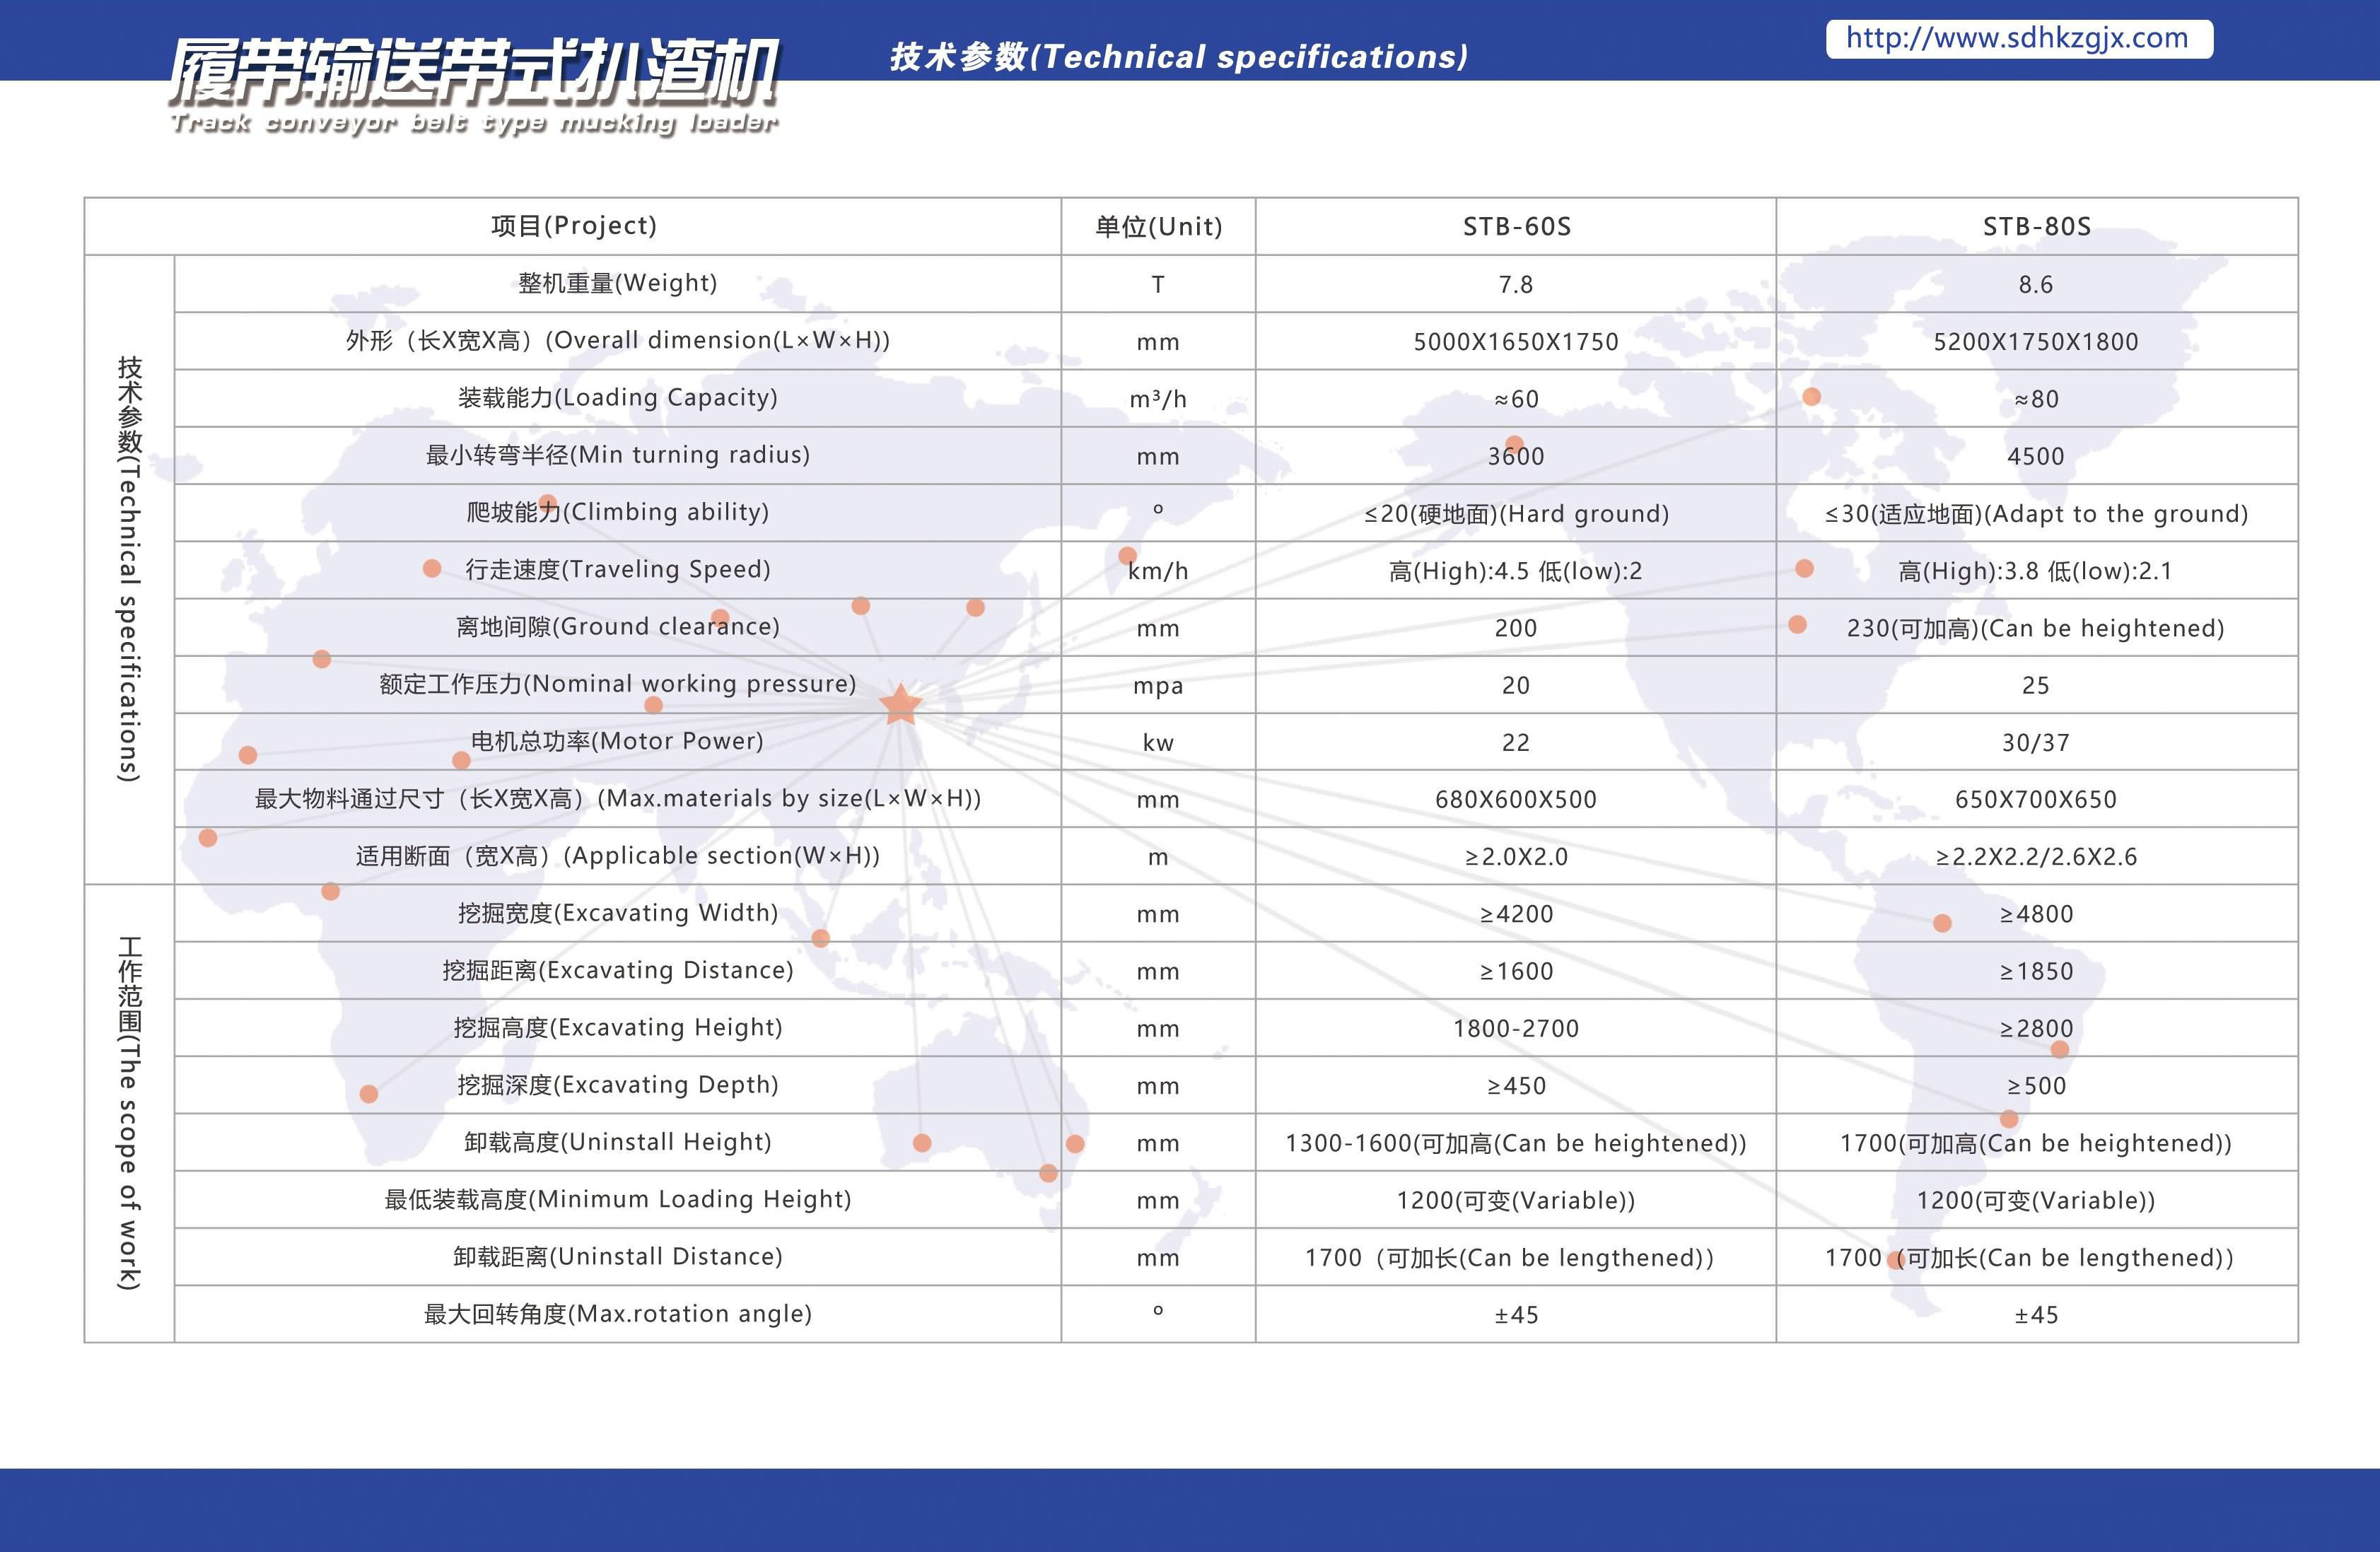Click the 5000X1650X1750 dimension value
The height and width of the screenshot is (1552, 2380).
pyautogui.click(x=1515, y=342)
